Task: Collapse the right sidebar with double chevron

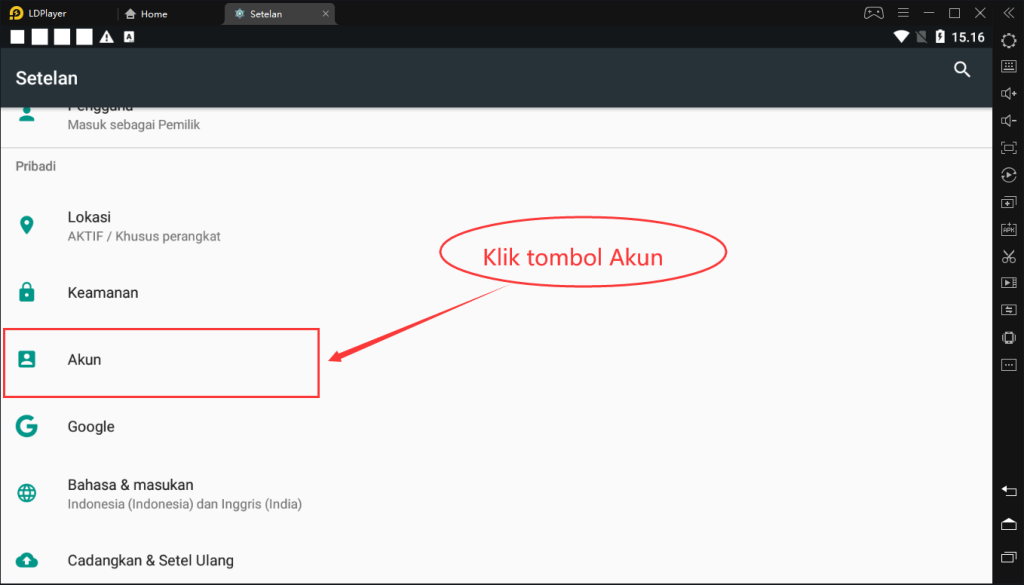Action: (x=1009, y=13)
